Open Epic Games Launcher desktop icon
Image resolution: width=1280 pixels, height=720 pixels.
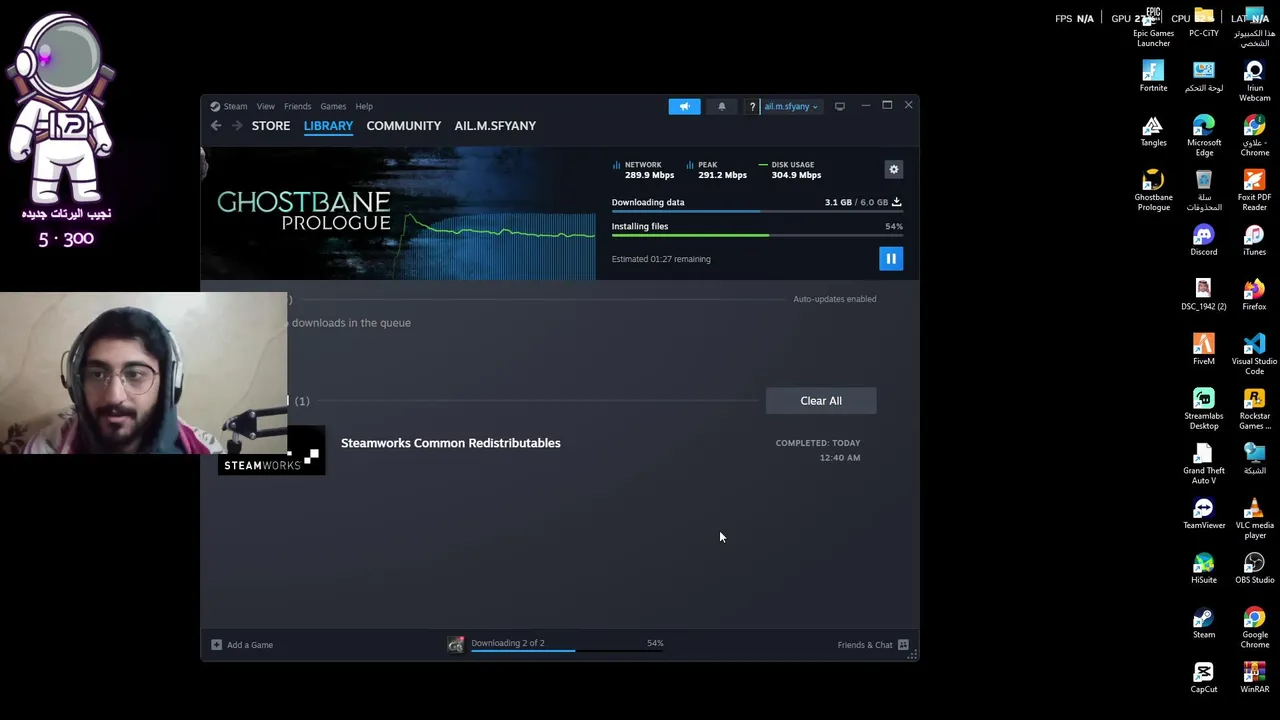point(1153,27)
